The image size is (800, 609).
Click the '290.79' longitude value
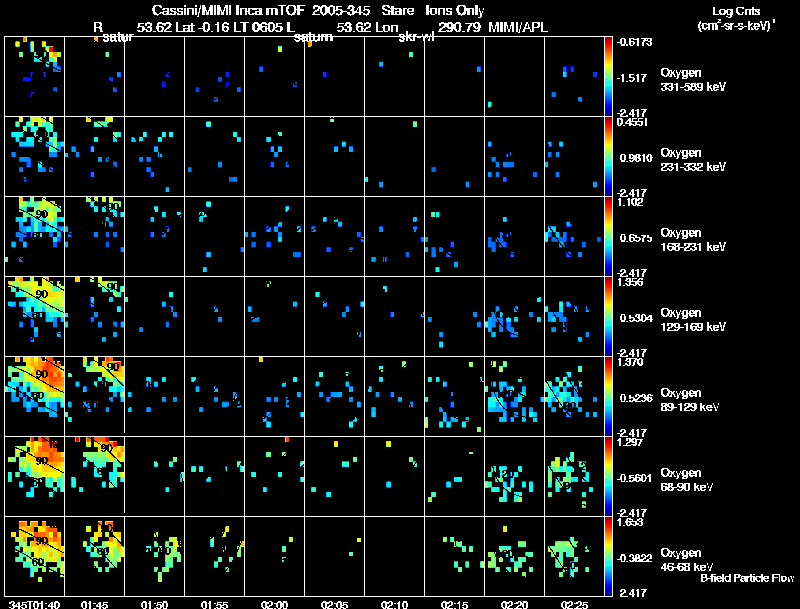tap(459, 27)
